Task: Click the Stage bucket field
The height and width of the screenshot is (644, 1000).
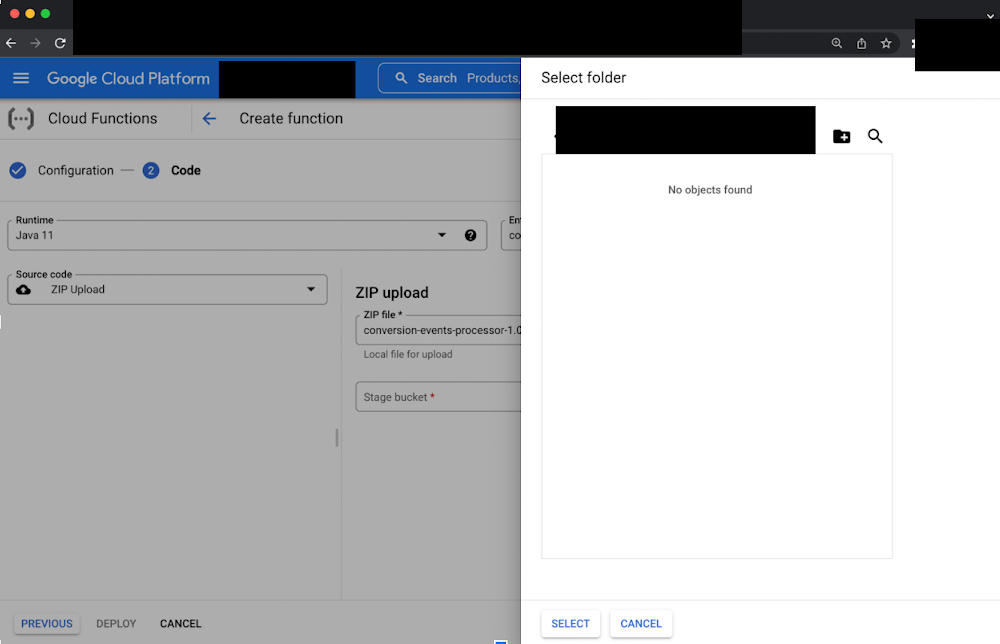Action: click(x=438, y=397)
